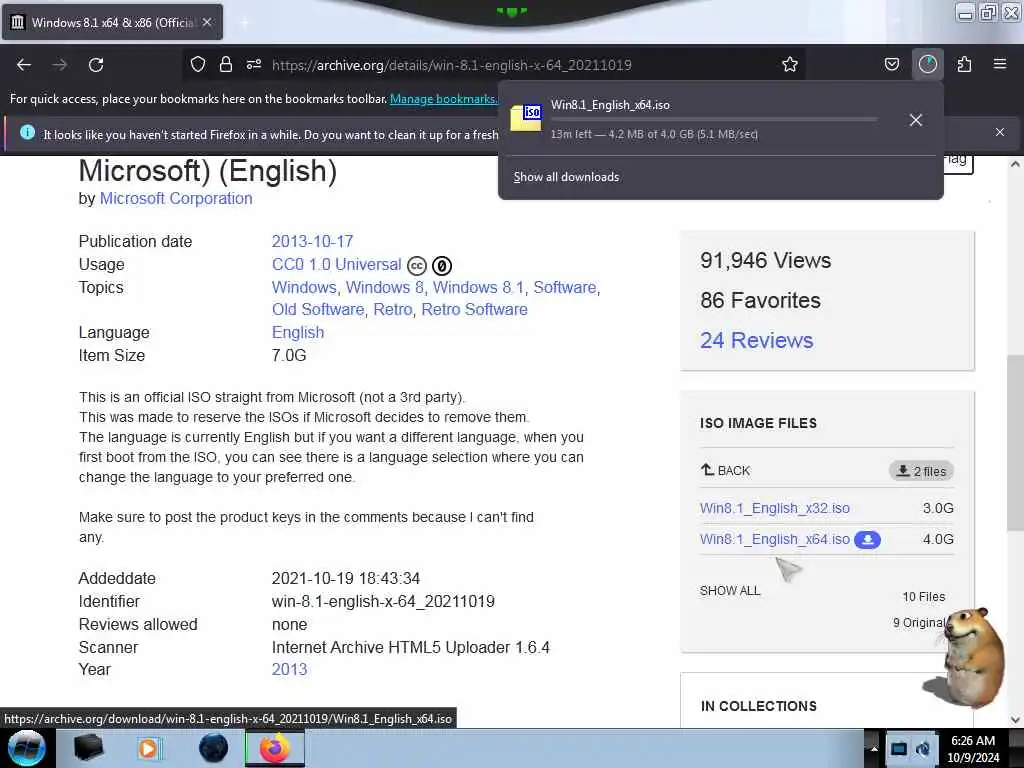This screenshot has width=1024, height=768.
Task: Go BACK in ISO image files list
Action: tap(726, 470)
